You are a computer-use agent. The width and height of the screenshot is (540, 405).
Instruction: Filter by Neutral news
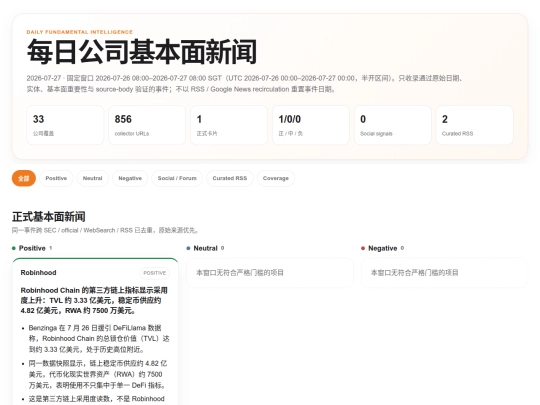(x=93, y=178)
